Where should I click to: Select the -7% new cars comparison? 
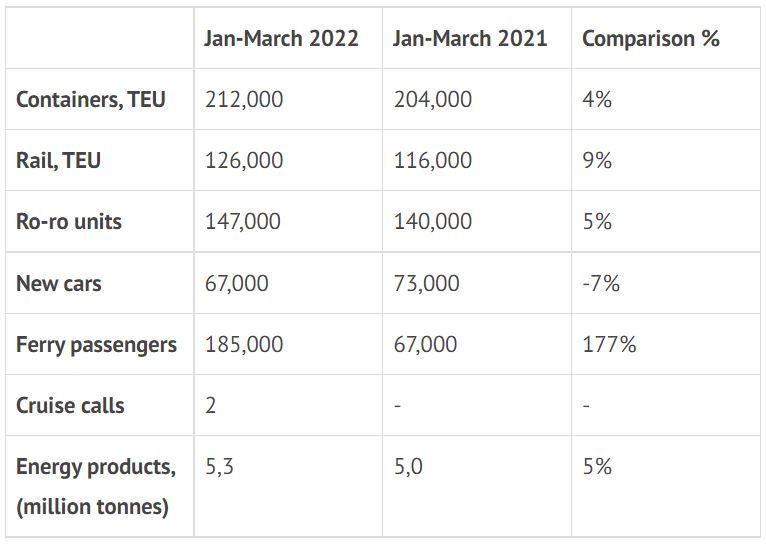click(x=601, y=283)
